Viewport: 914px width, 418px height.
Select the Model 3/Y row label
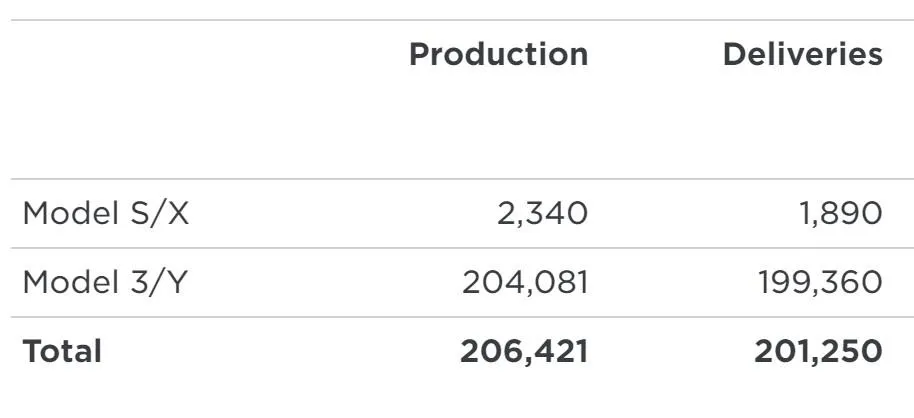(x=105, y=283)
